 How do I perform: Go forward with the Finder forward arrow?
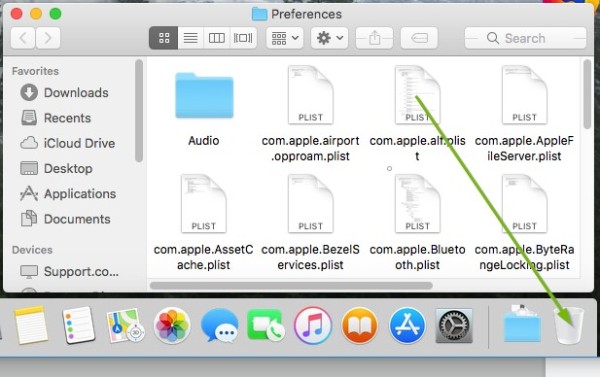(48, 38)
